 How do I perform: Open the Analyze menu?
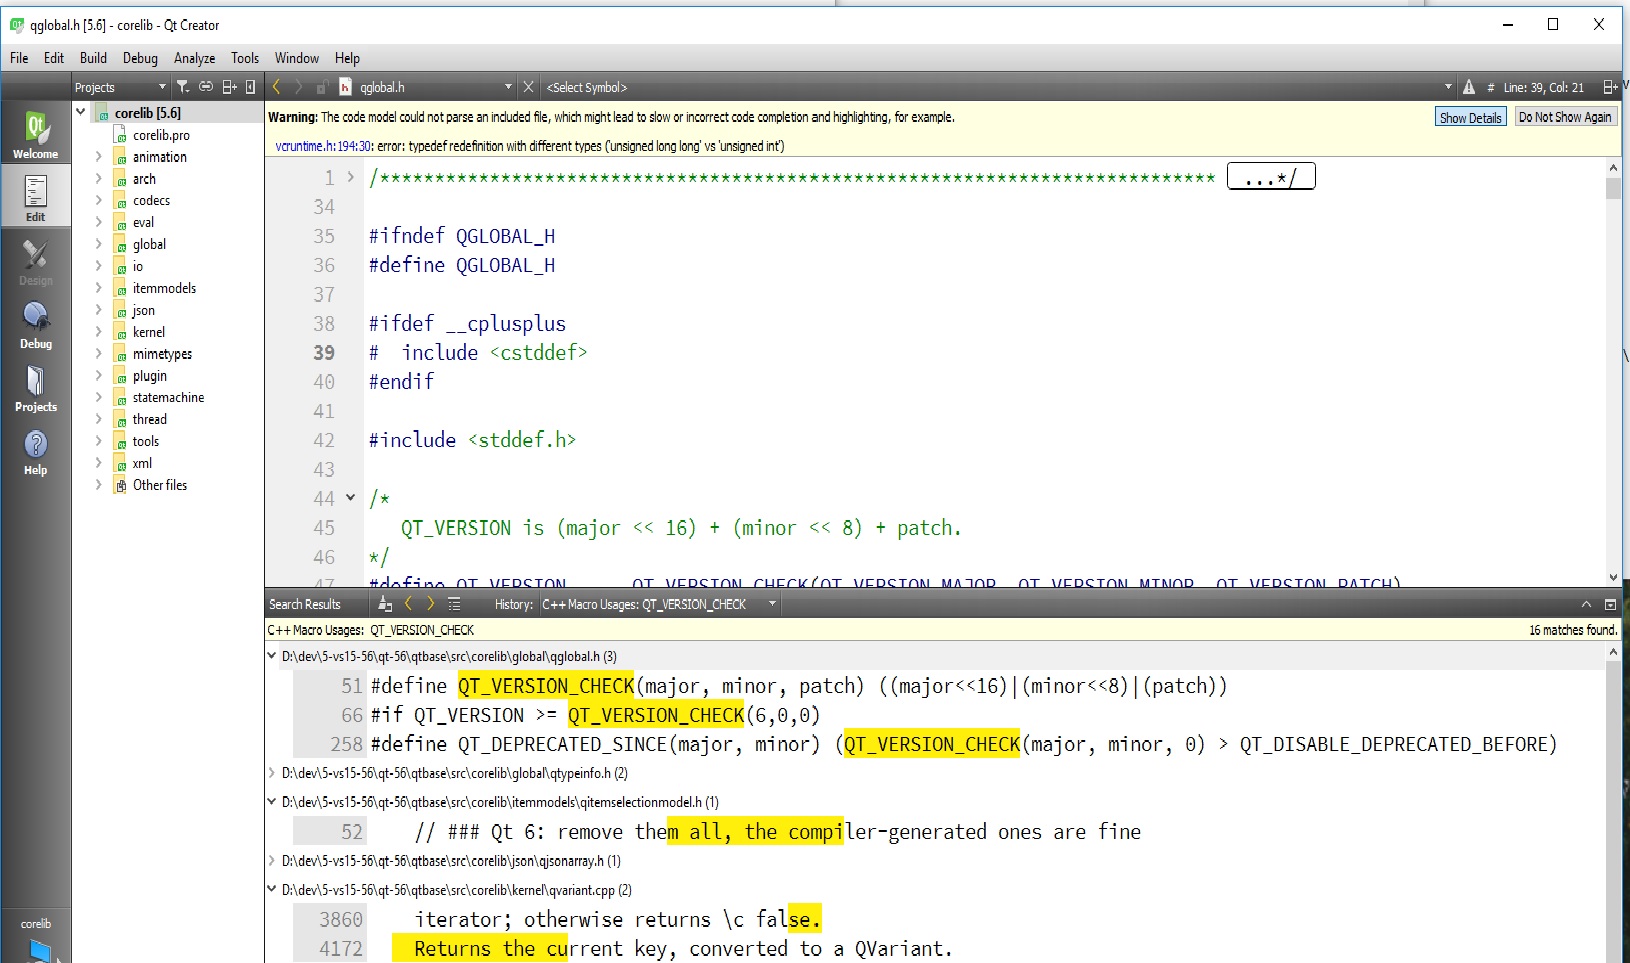194,58
